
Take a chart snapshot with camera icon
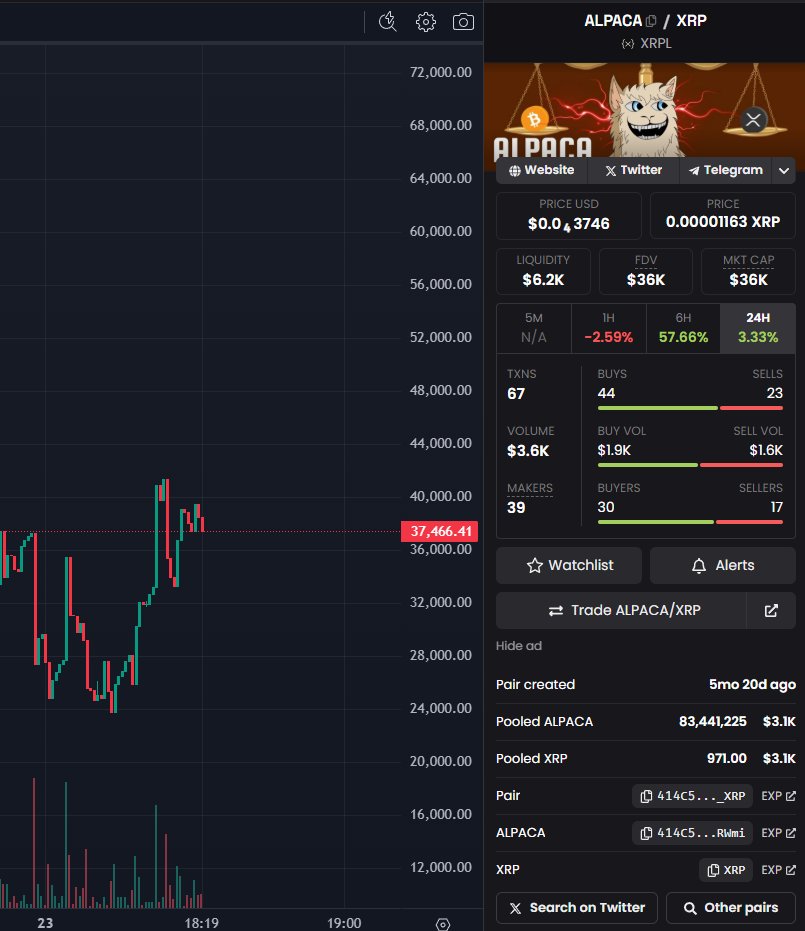click(x=463, y=22)
